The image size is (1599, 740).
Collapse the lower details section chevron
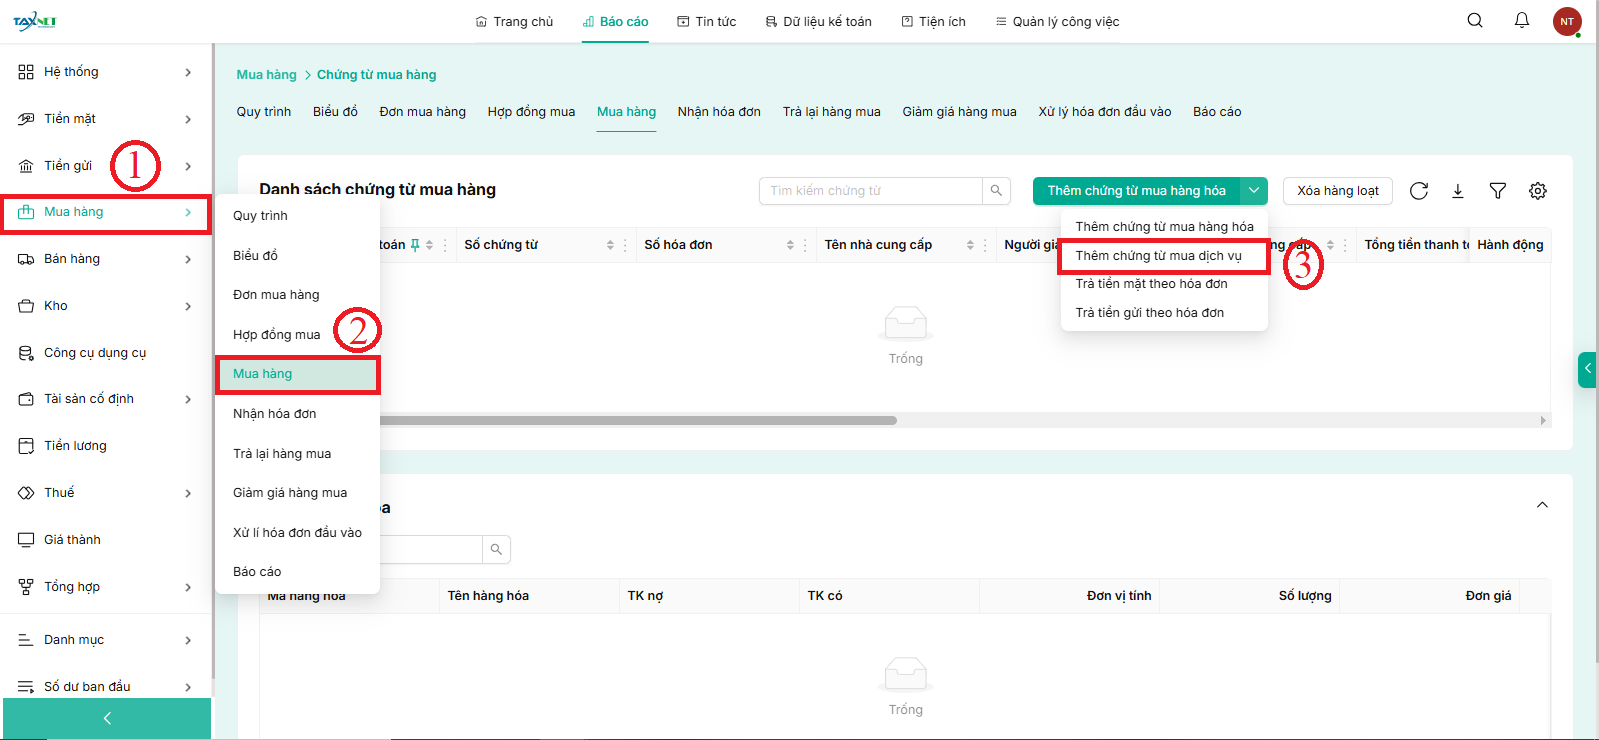[x=1542, y=505]
